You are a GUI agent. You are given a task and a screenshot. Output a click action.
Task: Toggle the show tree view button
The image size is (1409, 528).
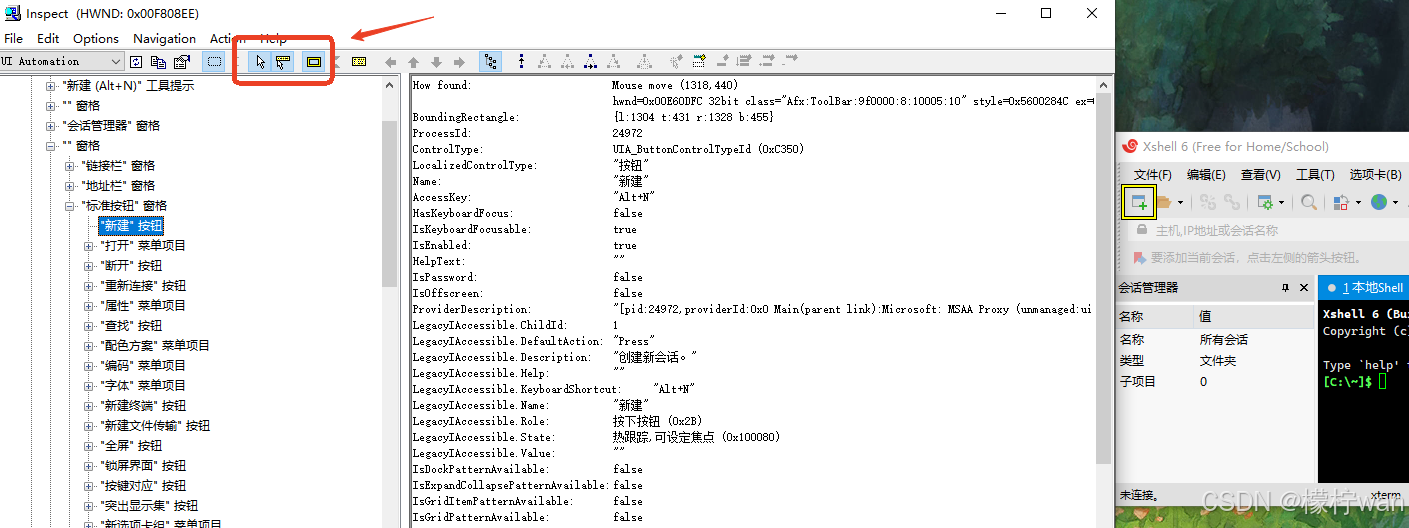pyautogui.click(x=490, y=62)
